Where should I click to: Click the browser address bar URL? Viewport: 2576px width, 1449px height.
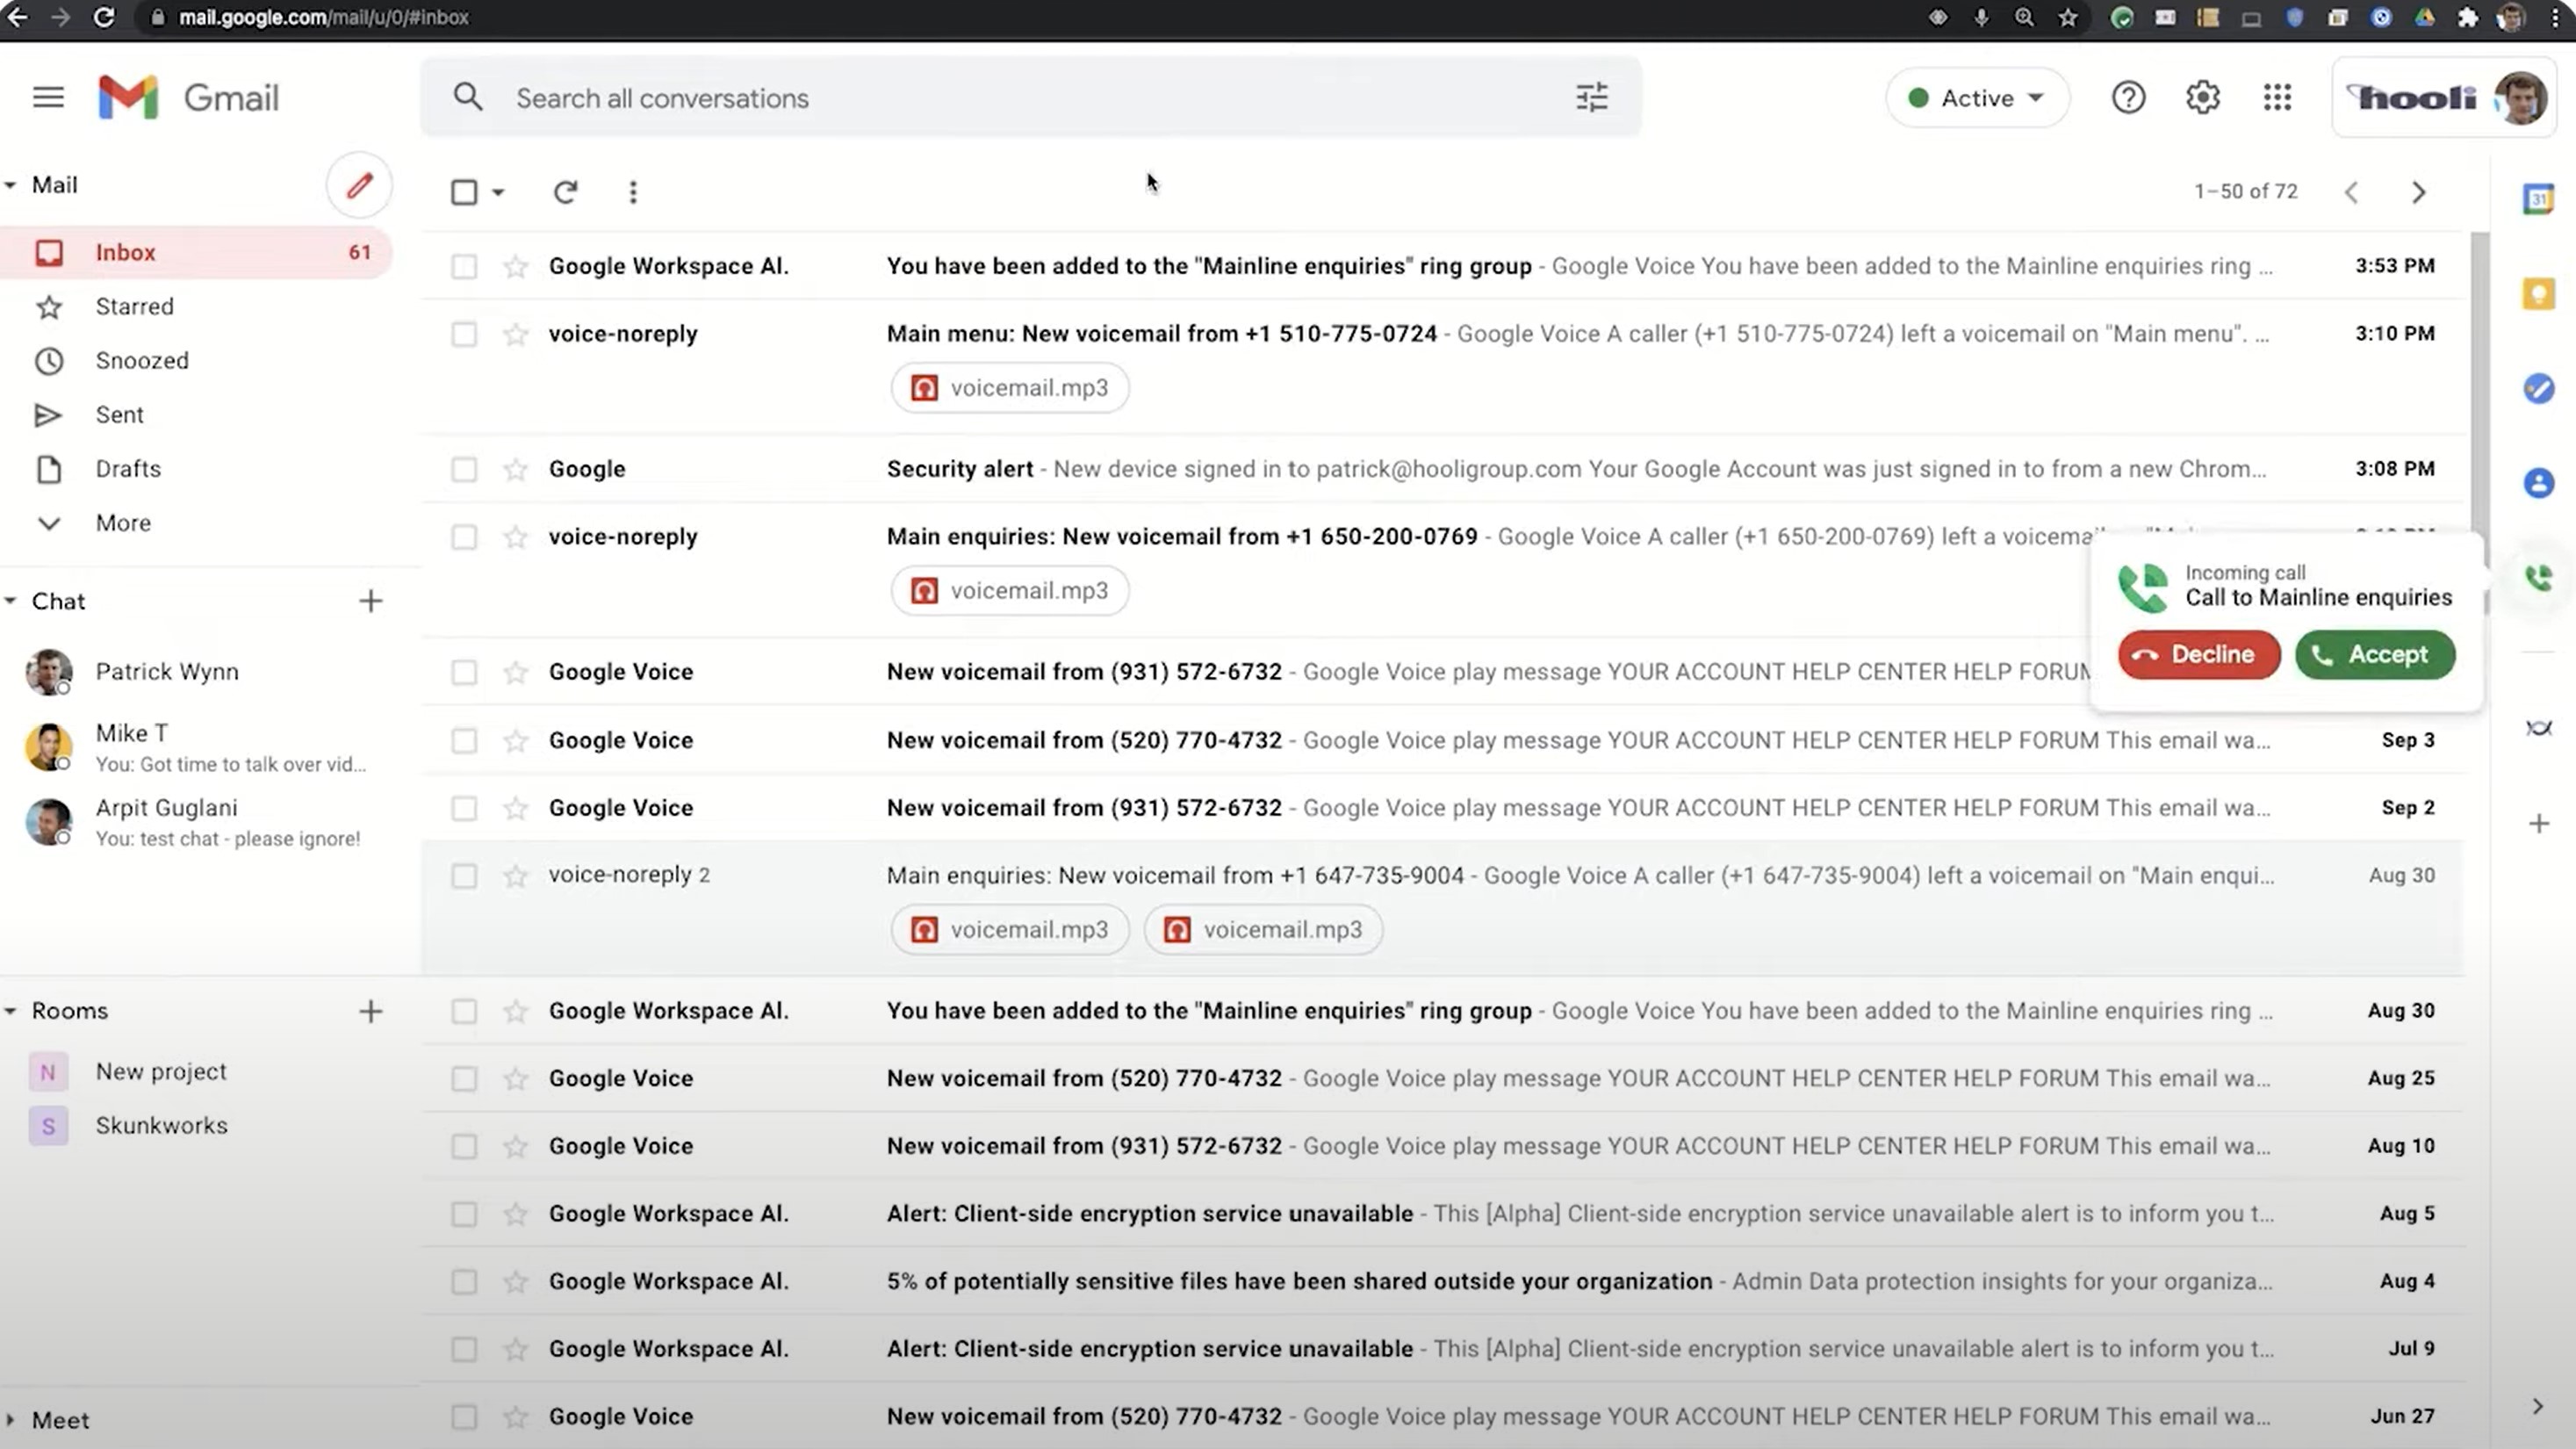click(x=323, y=17)
